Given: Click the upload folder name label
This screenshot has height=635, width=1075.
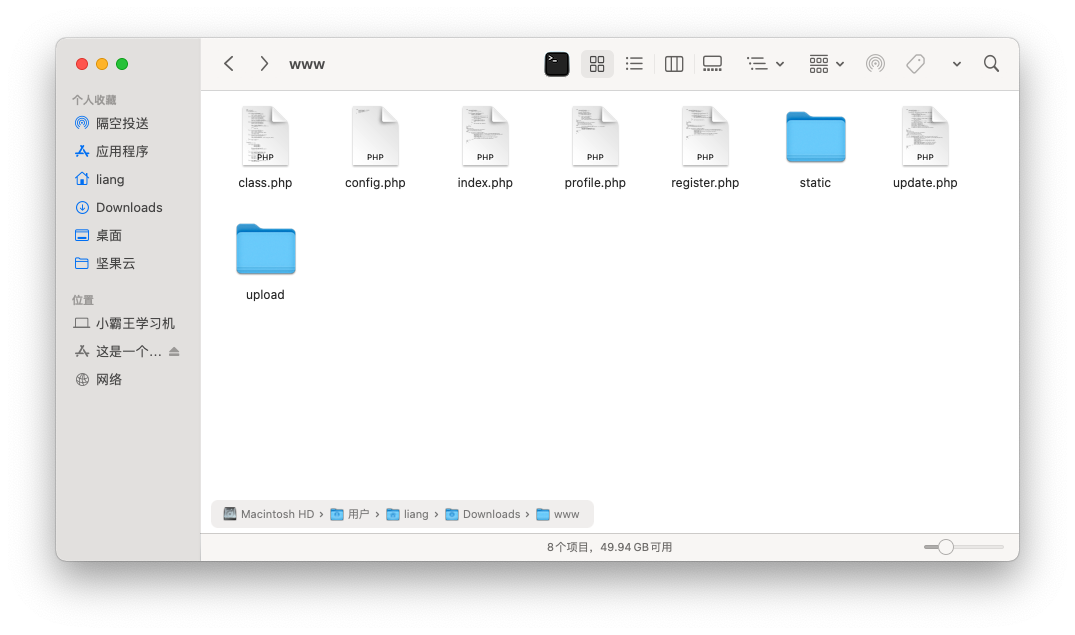Looking at the screenshot, I should [265, 294].
